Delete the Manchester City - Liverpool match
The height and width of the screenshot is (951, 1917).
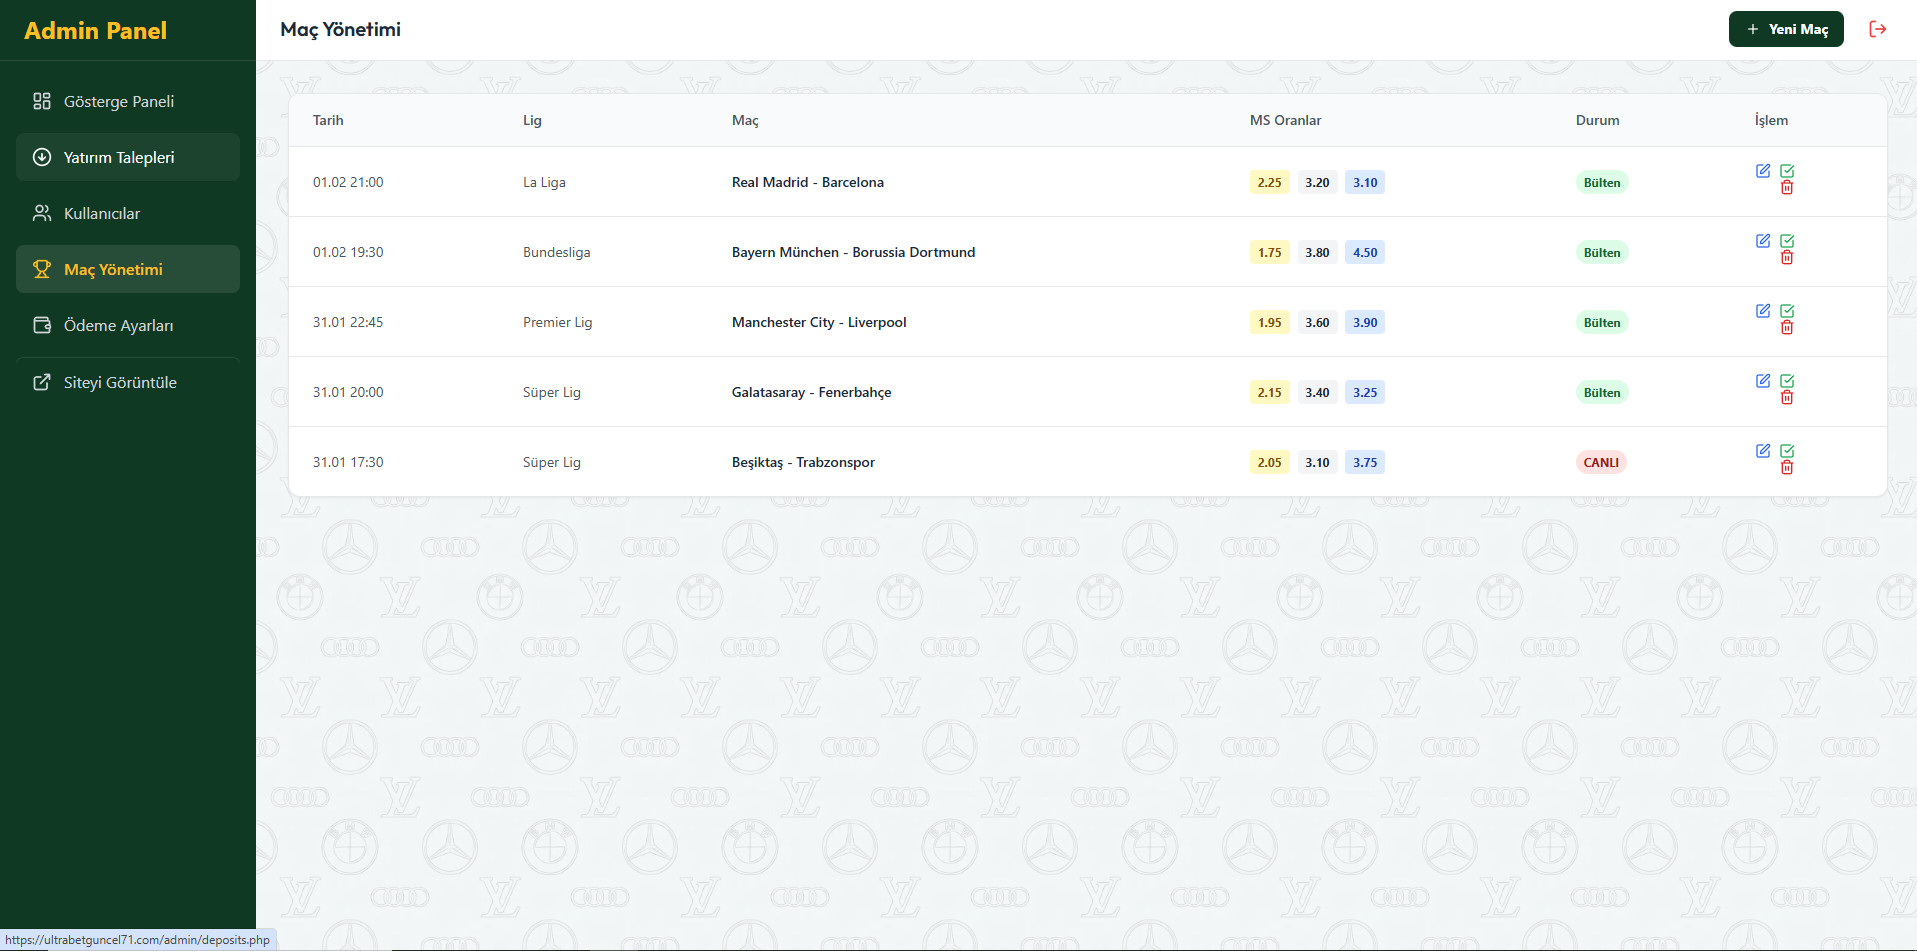pos(1787,327)
